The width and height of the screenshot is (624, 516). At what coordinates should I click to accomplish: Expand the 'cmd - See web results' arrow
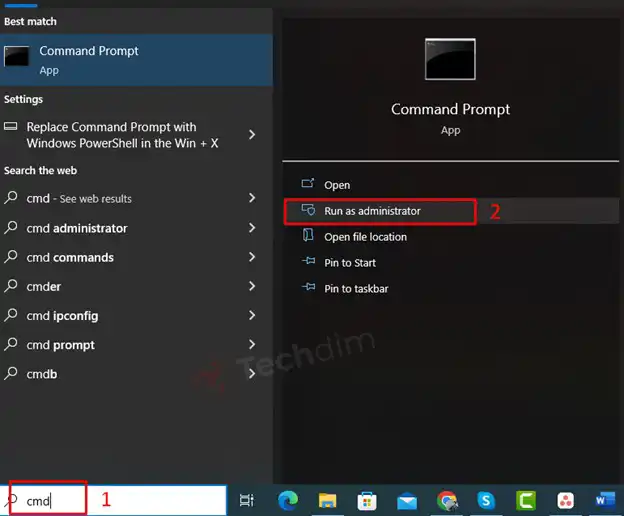point(252,199)
